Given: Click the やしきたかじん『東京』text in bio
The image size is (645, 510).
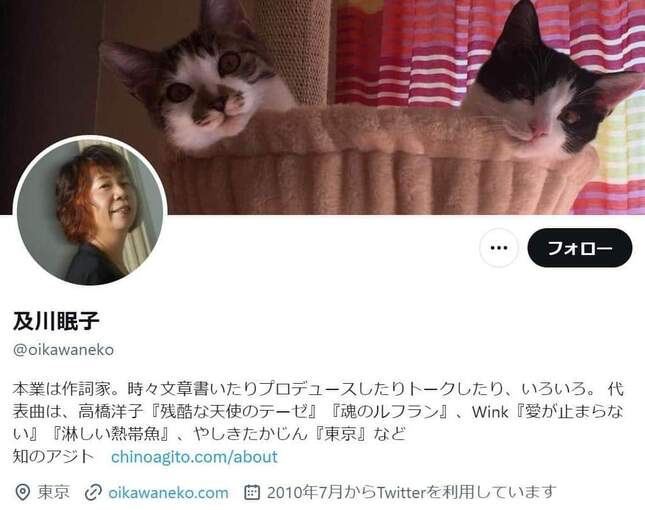Looking at the screenshot, I should 300,434.
